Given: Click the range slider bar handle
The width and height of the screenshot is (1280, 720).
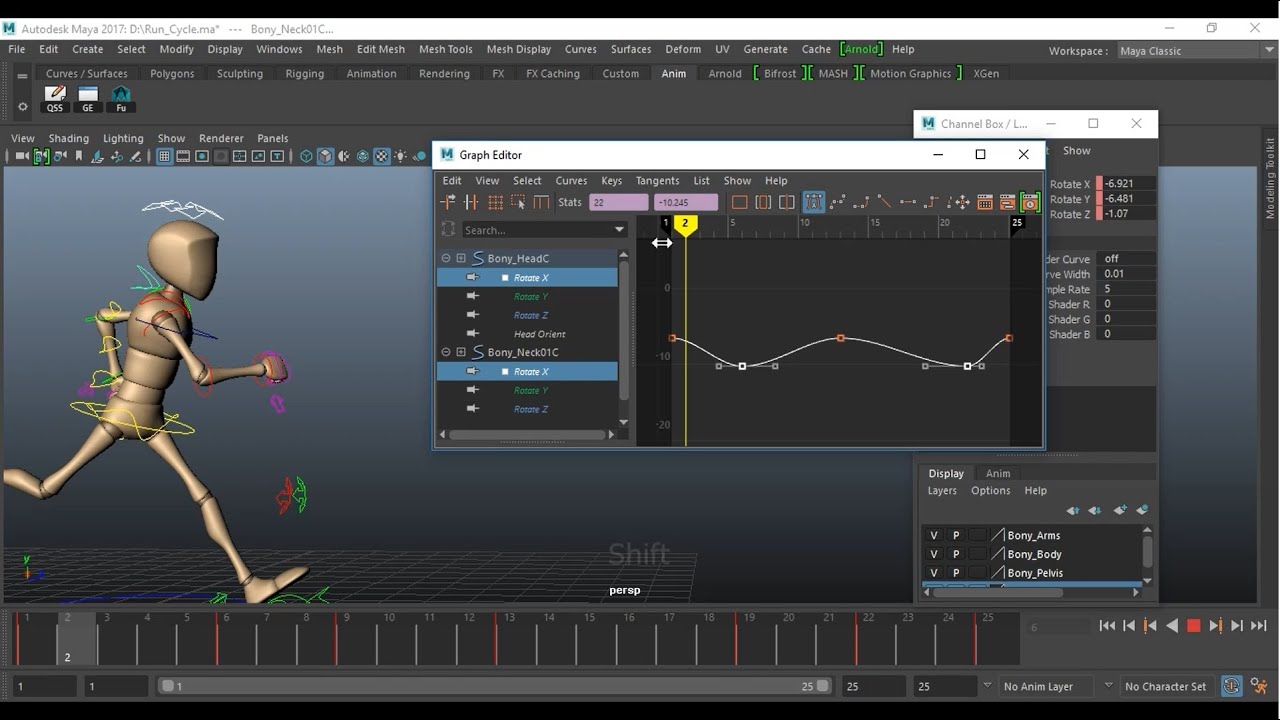Looking at the screenshot, I should (495, 686).
